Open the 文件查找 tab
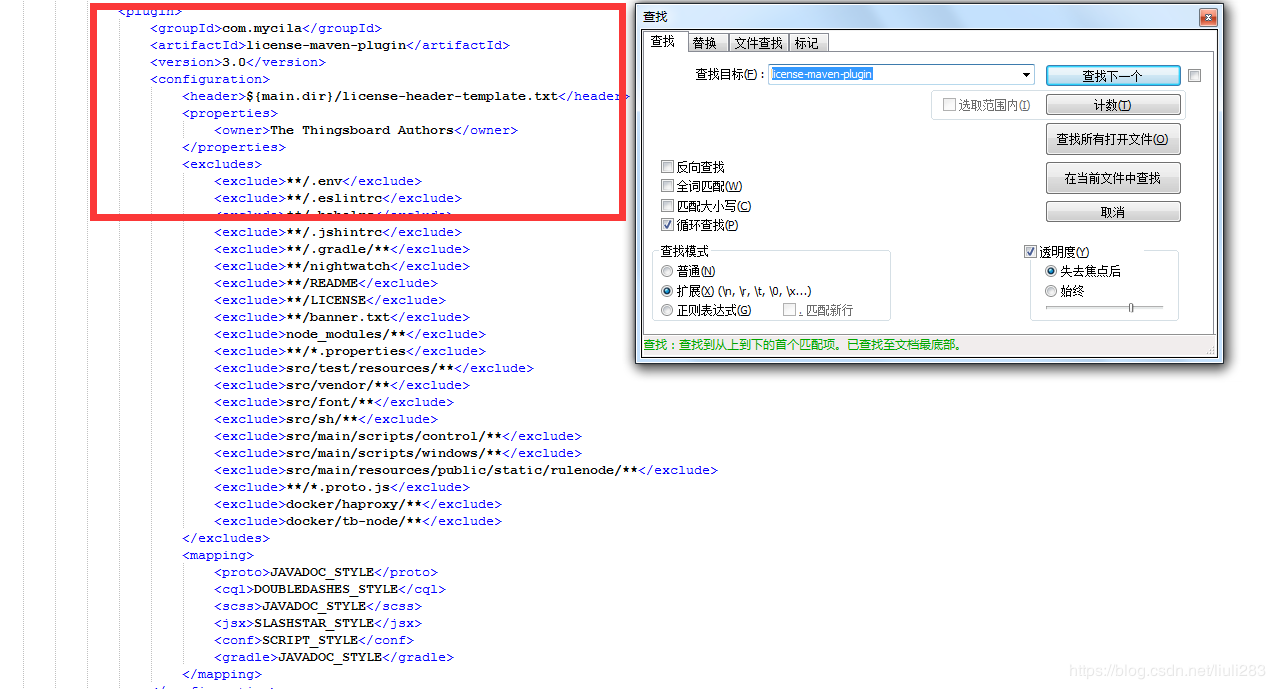The image size is (1275, 689). pyautogui.click(x=758, y=43)
